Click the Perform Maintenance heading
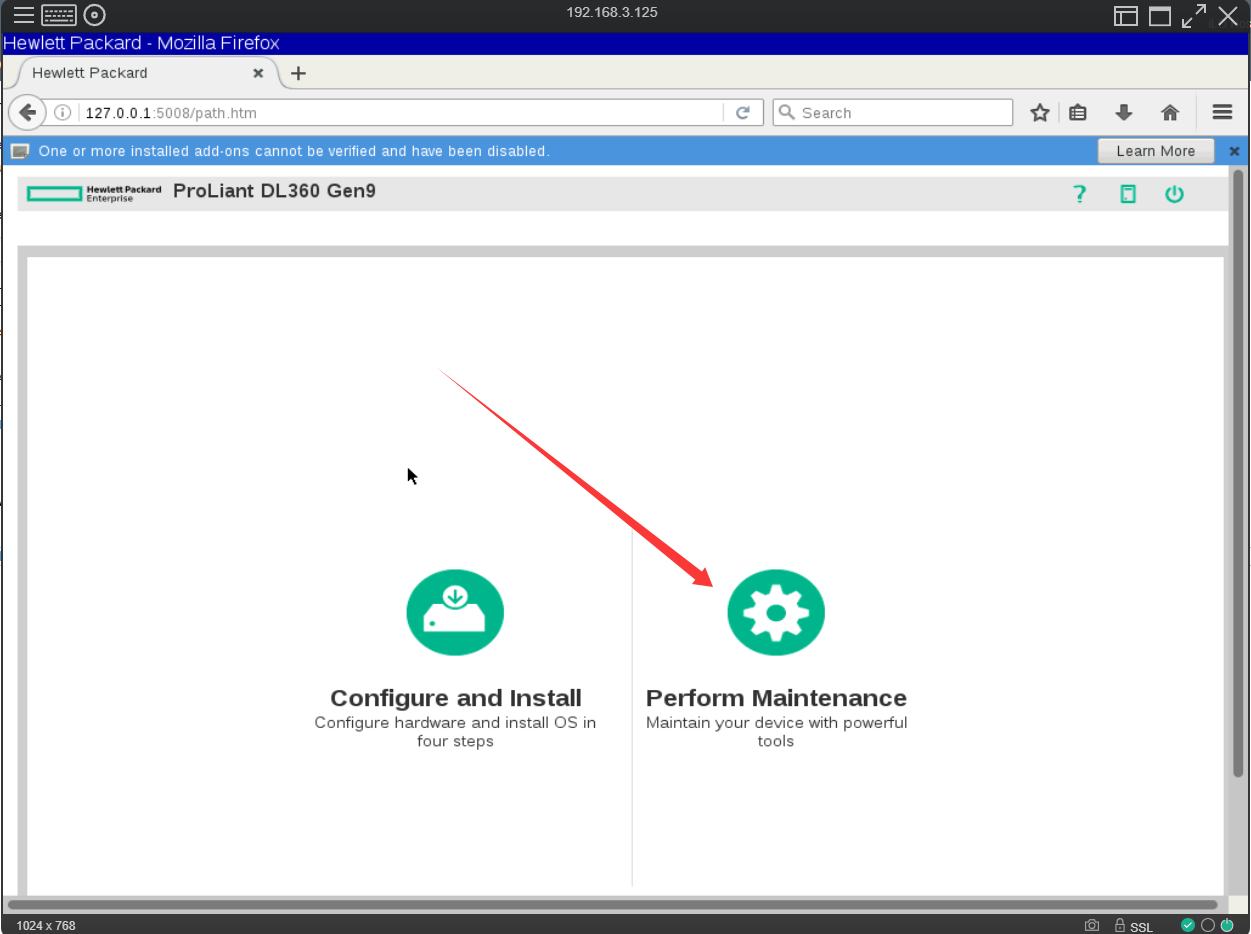The width and height of the screenshot is (1251, 934). click(776, 698)
